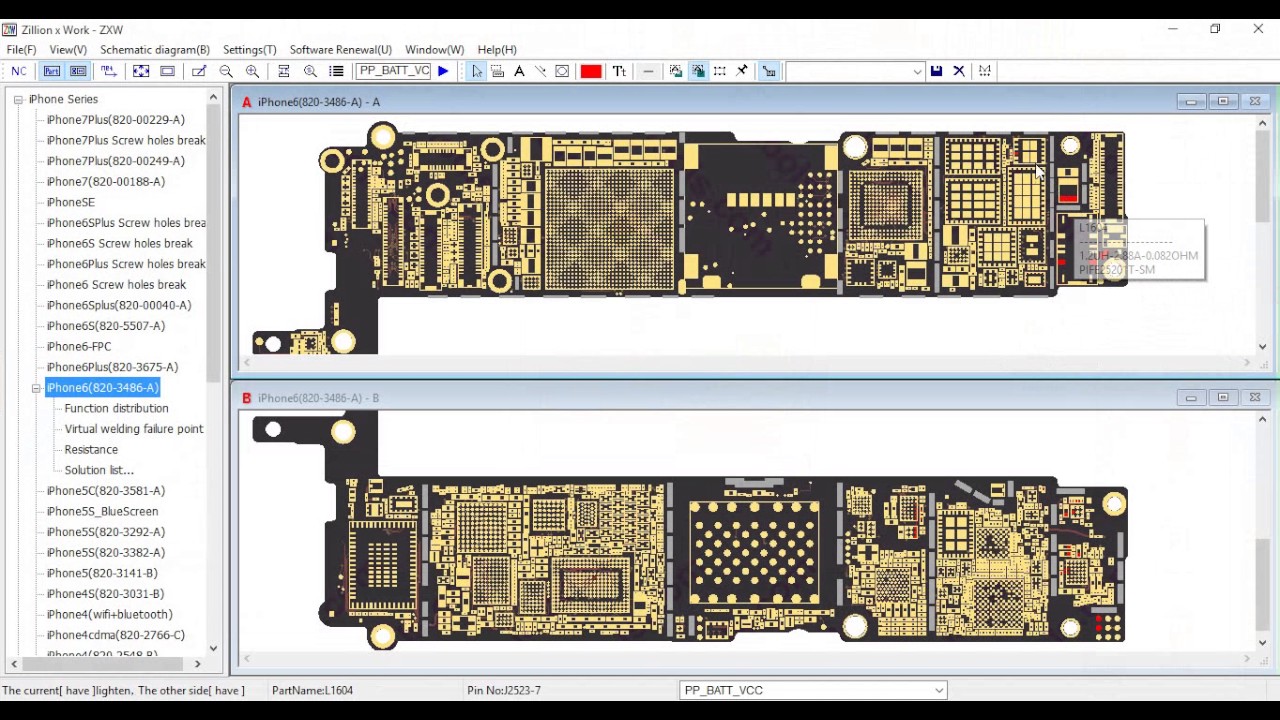Screen dimensions: 1280x720
Task: Open the PP_BATT_VCC bottom dropdown
Action: [813, 690]
